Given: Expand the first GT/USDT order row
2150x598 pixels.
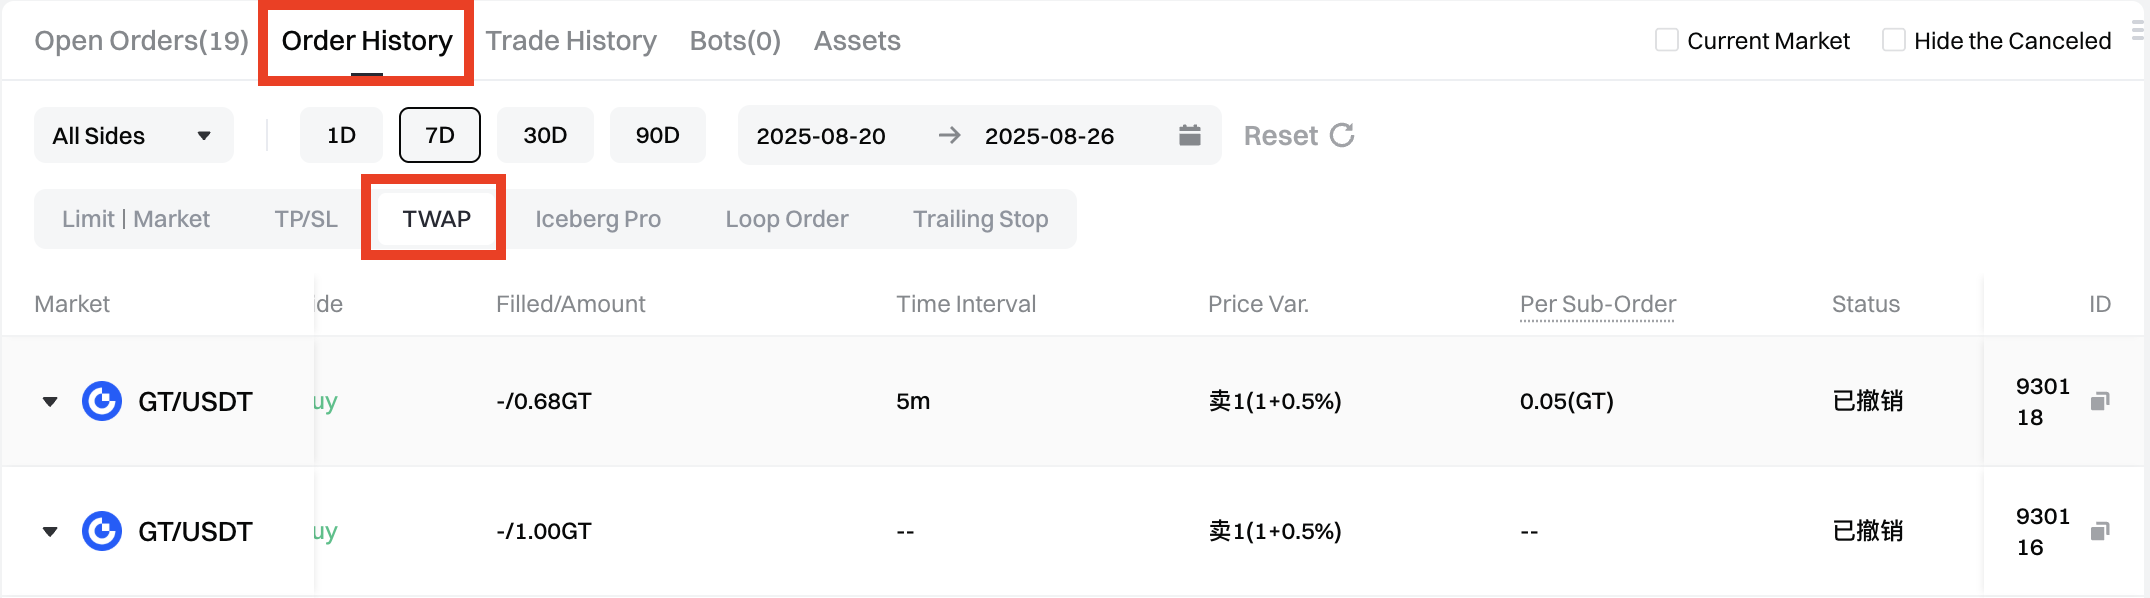Looking at the screenshot, I should pos(50,402).
